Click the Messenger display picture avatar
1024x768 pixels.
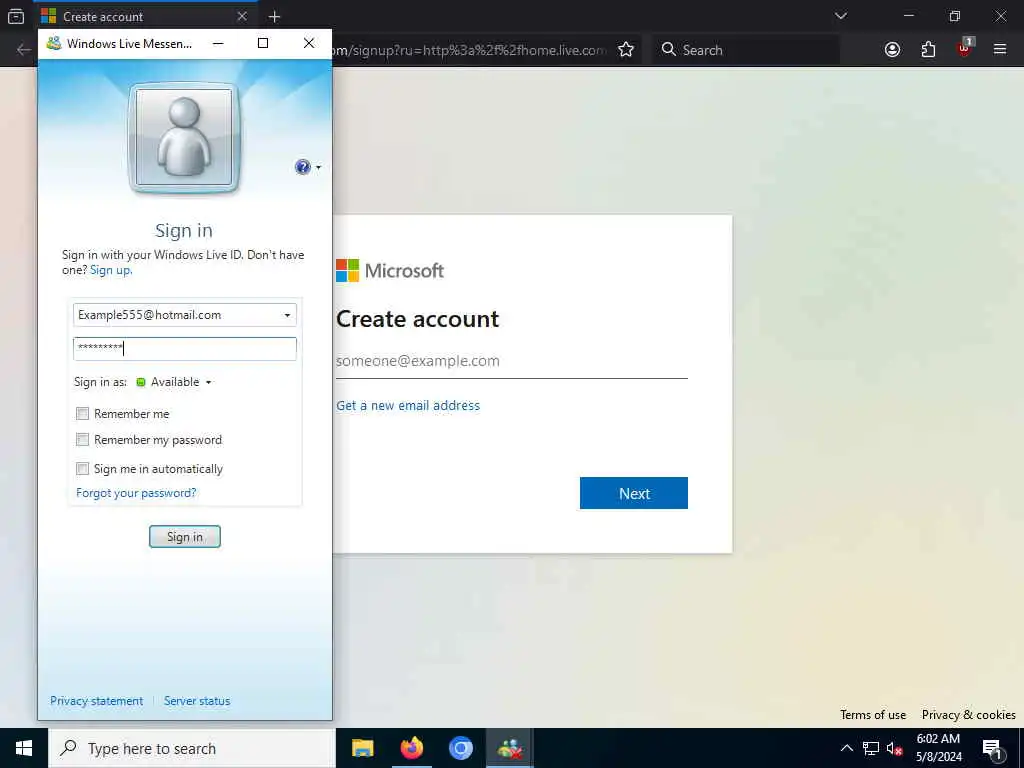[184, 138]
